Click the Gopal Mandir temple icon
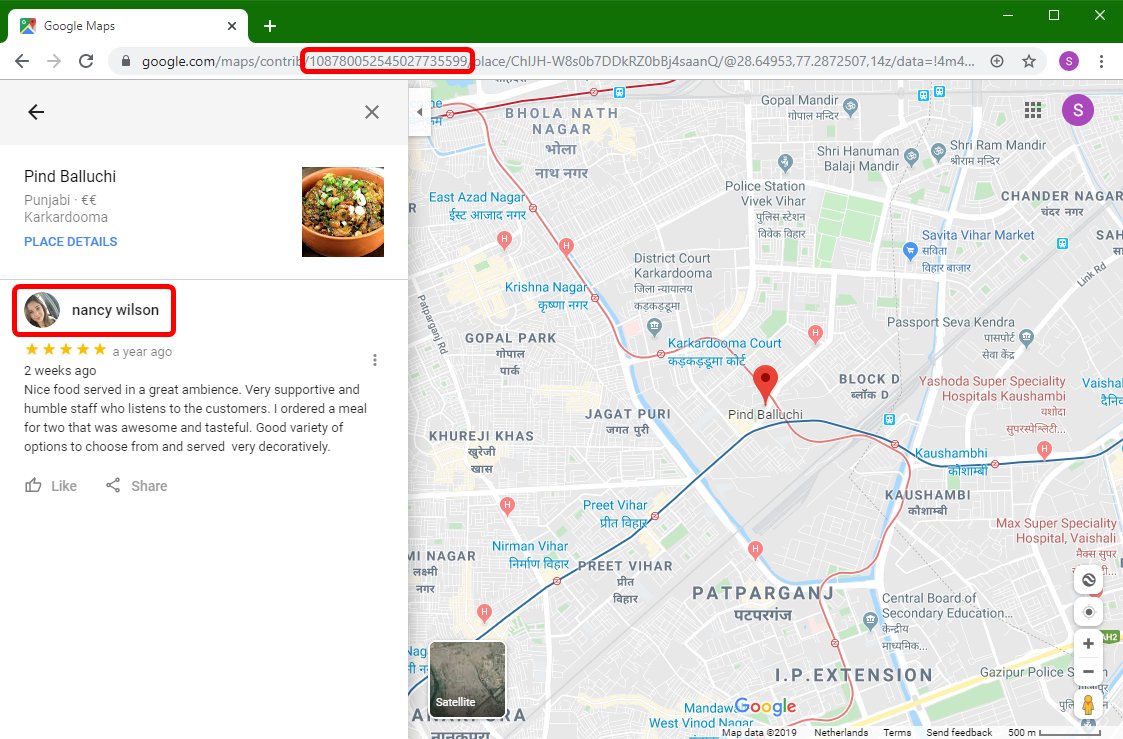Image resolution: width=1123 pixels, height=739 pixels. pos(850,107)
